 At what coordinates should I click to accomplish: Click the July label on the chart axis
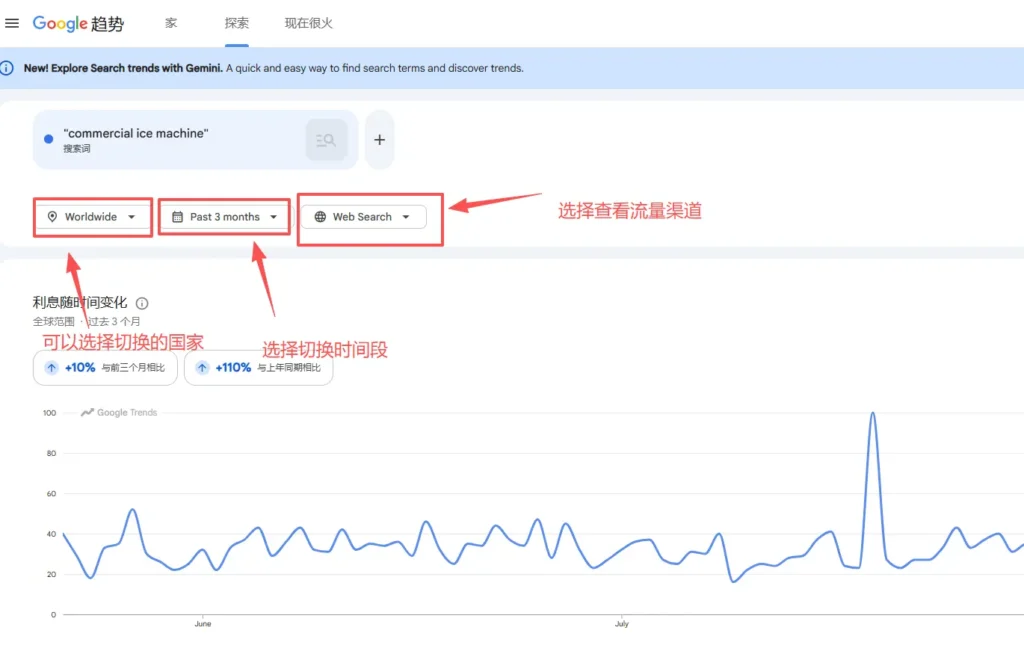coord(622,624)
